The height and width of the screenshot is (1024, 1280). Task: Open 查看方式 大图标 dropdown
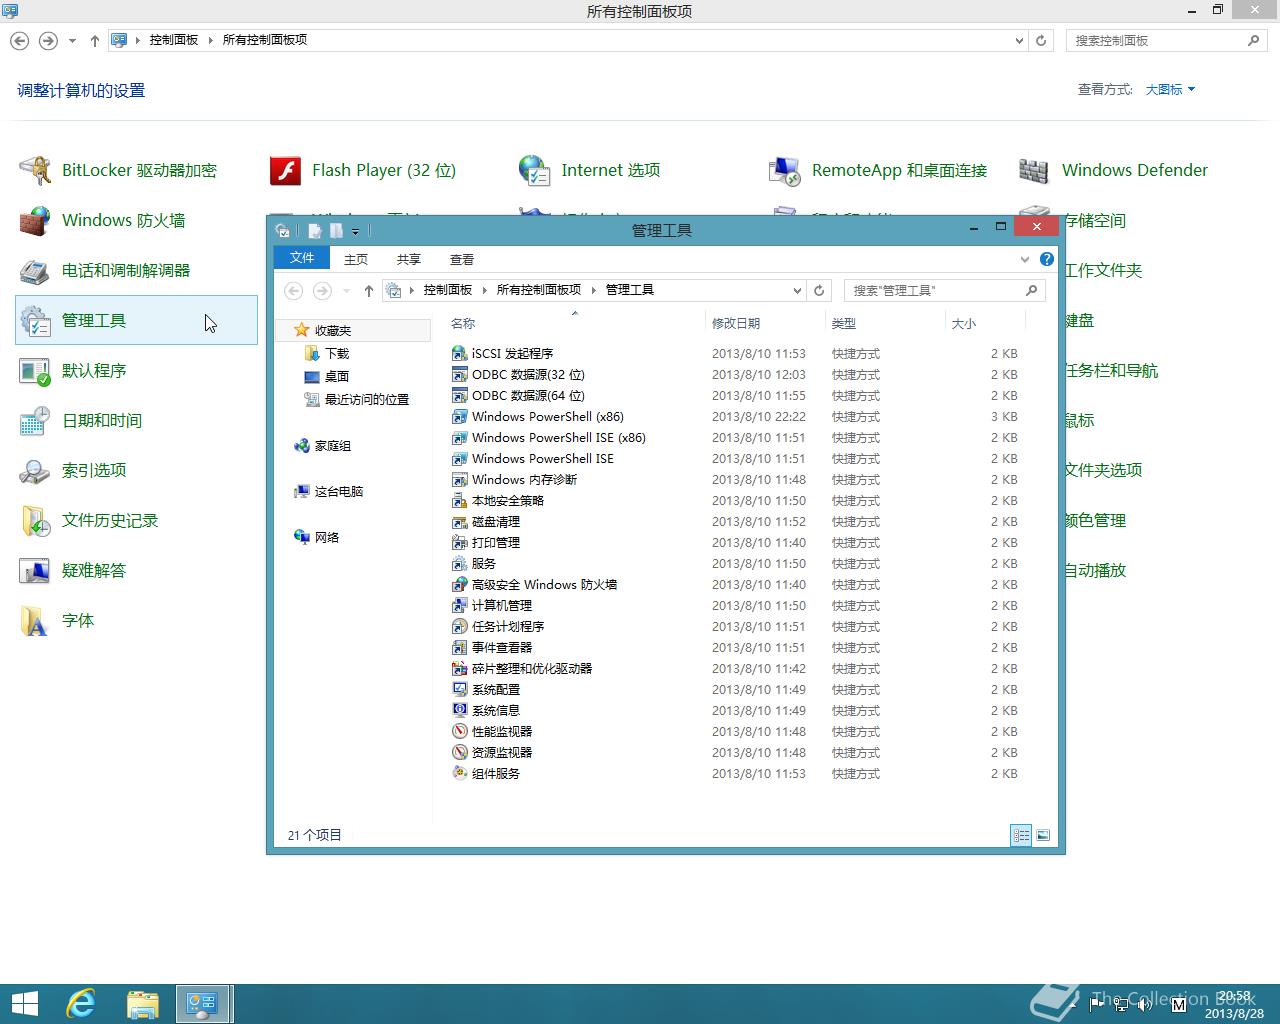1170,89
